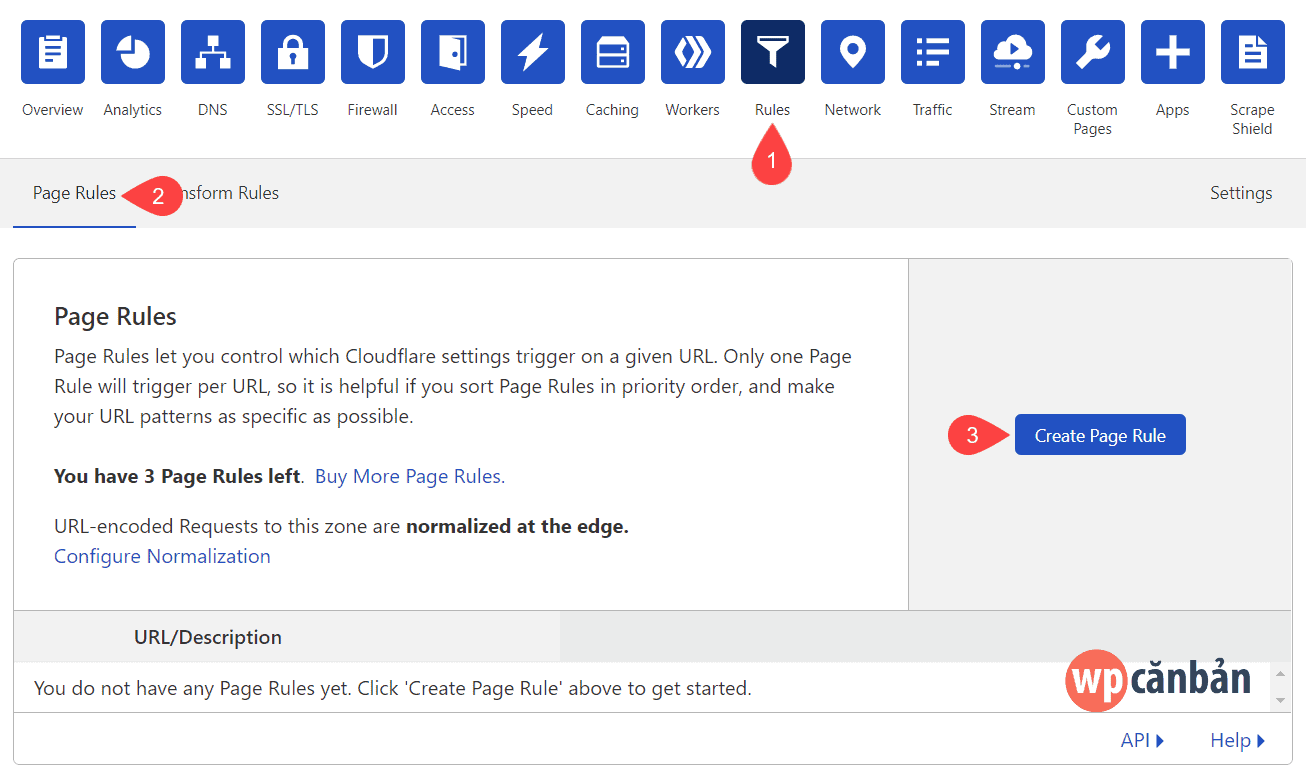The width and height of the screenshot is (1306, 777).
Task: Open the Speed lightning bolt icon
Action: 533,52
